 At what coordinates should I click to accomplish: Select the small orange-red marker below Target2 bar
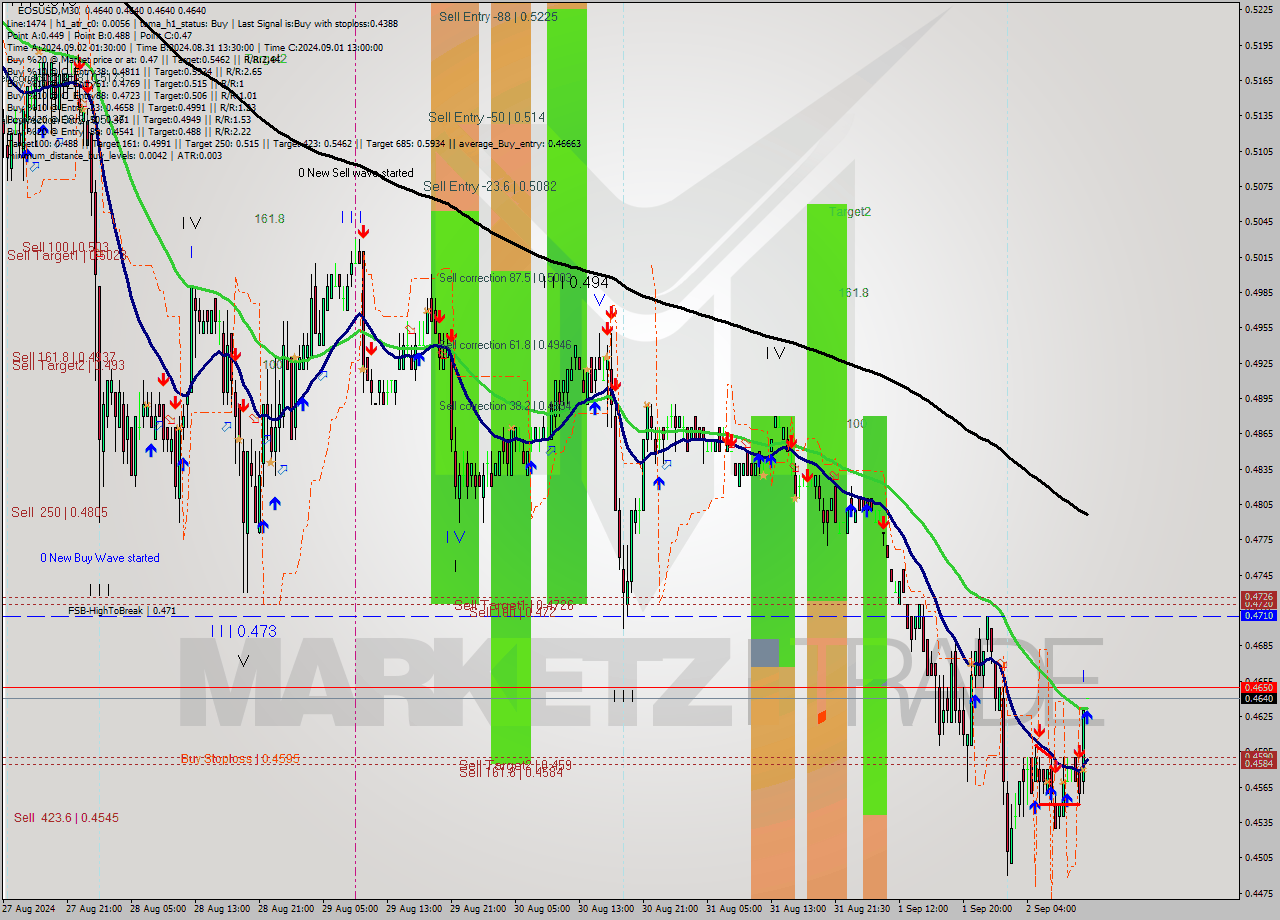tap(821, 716)
